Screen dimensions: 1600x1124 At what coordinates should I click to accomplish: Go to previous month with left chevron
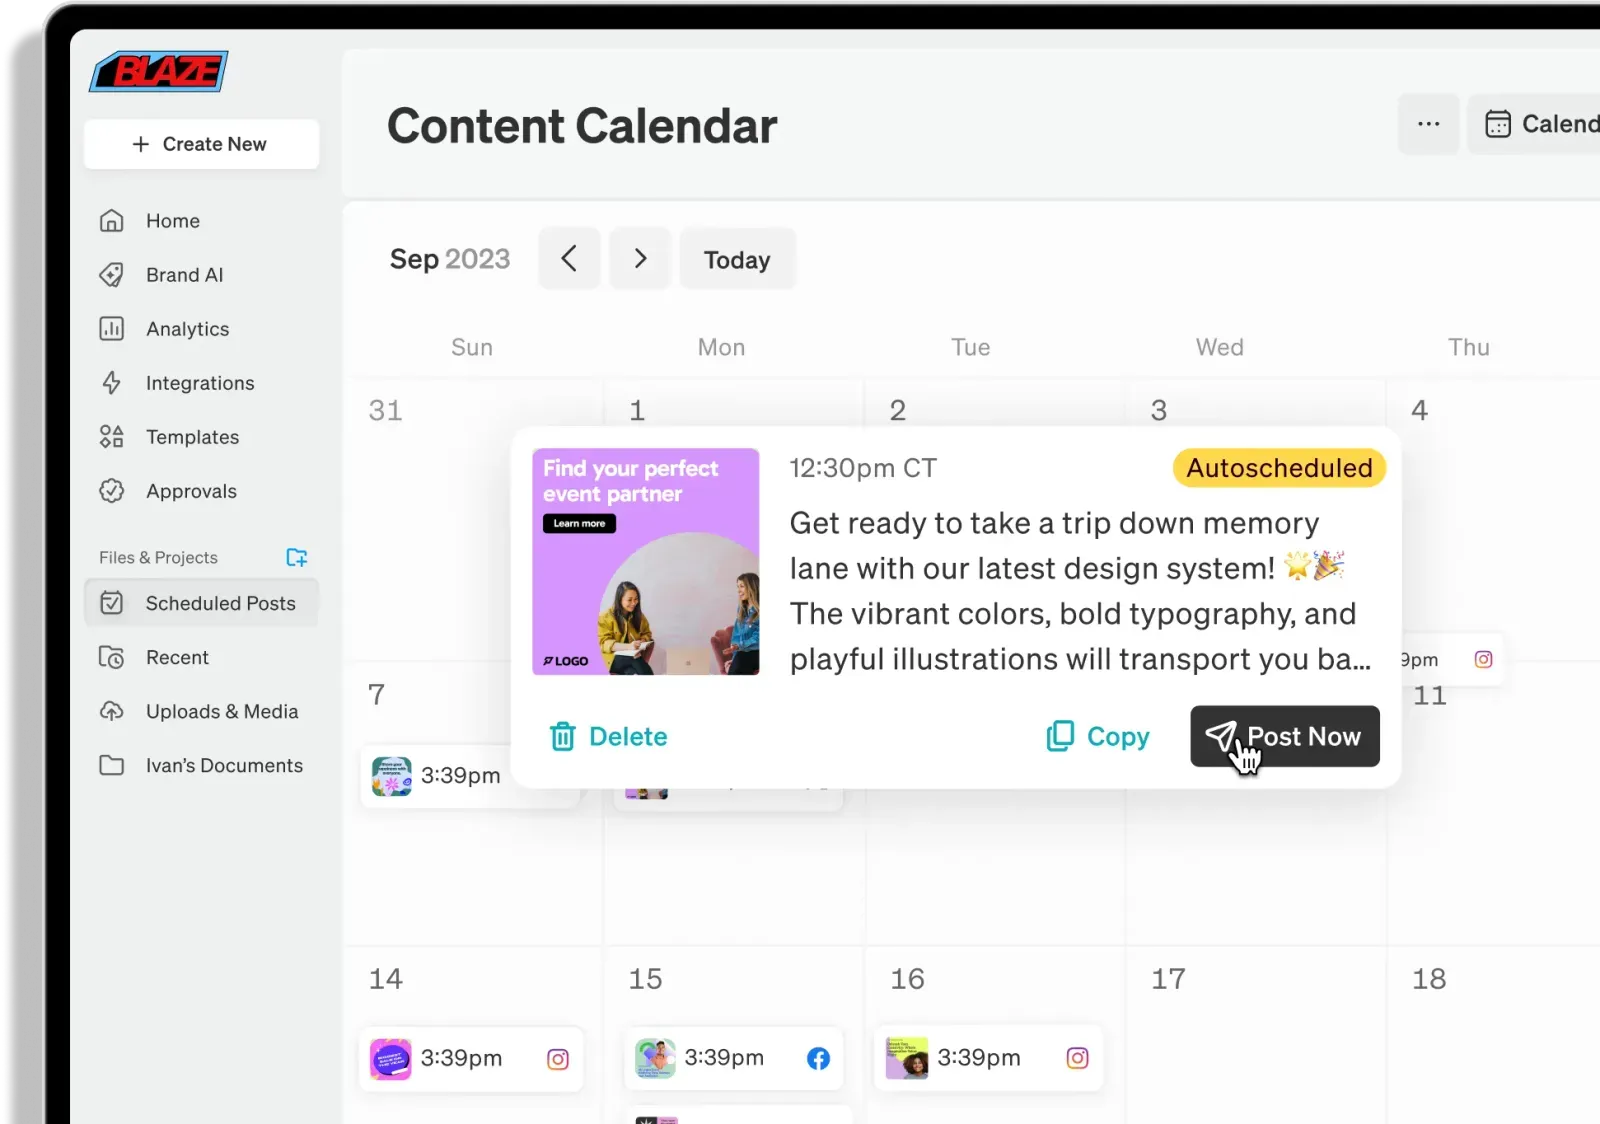[x=569, y=259]
